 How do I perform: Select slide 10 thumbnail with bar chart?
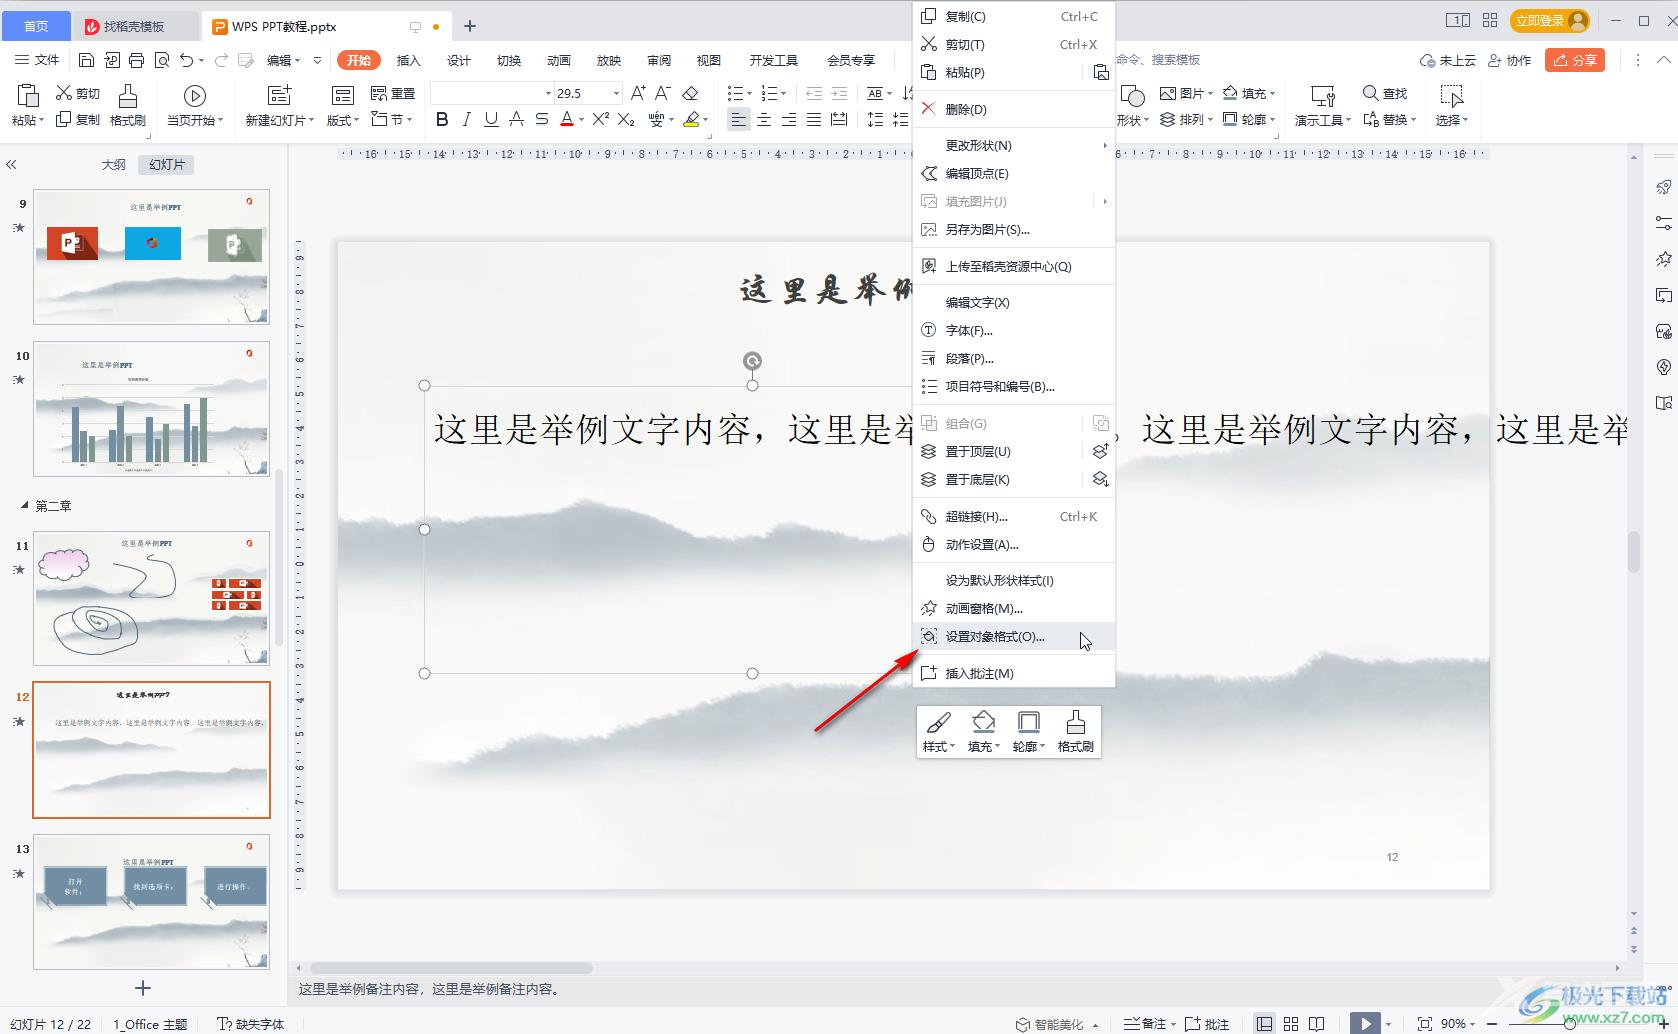coord(152,408)
